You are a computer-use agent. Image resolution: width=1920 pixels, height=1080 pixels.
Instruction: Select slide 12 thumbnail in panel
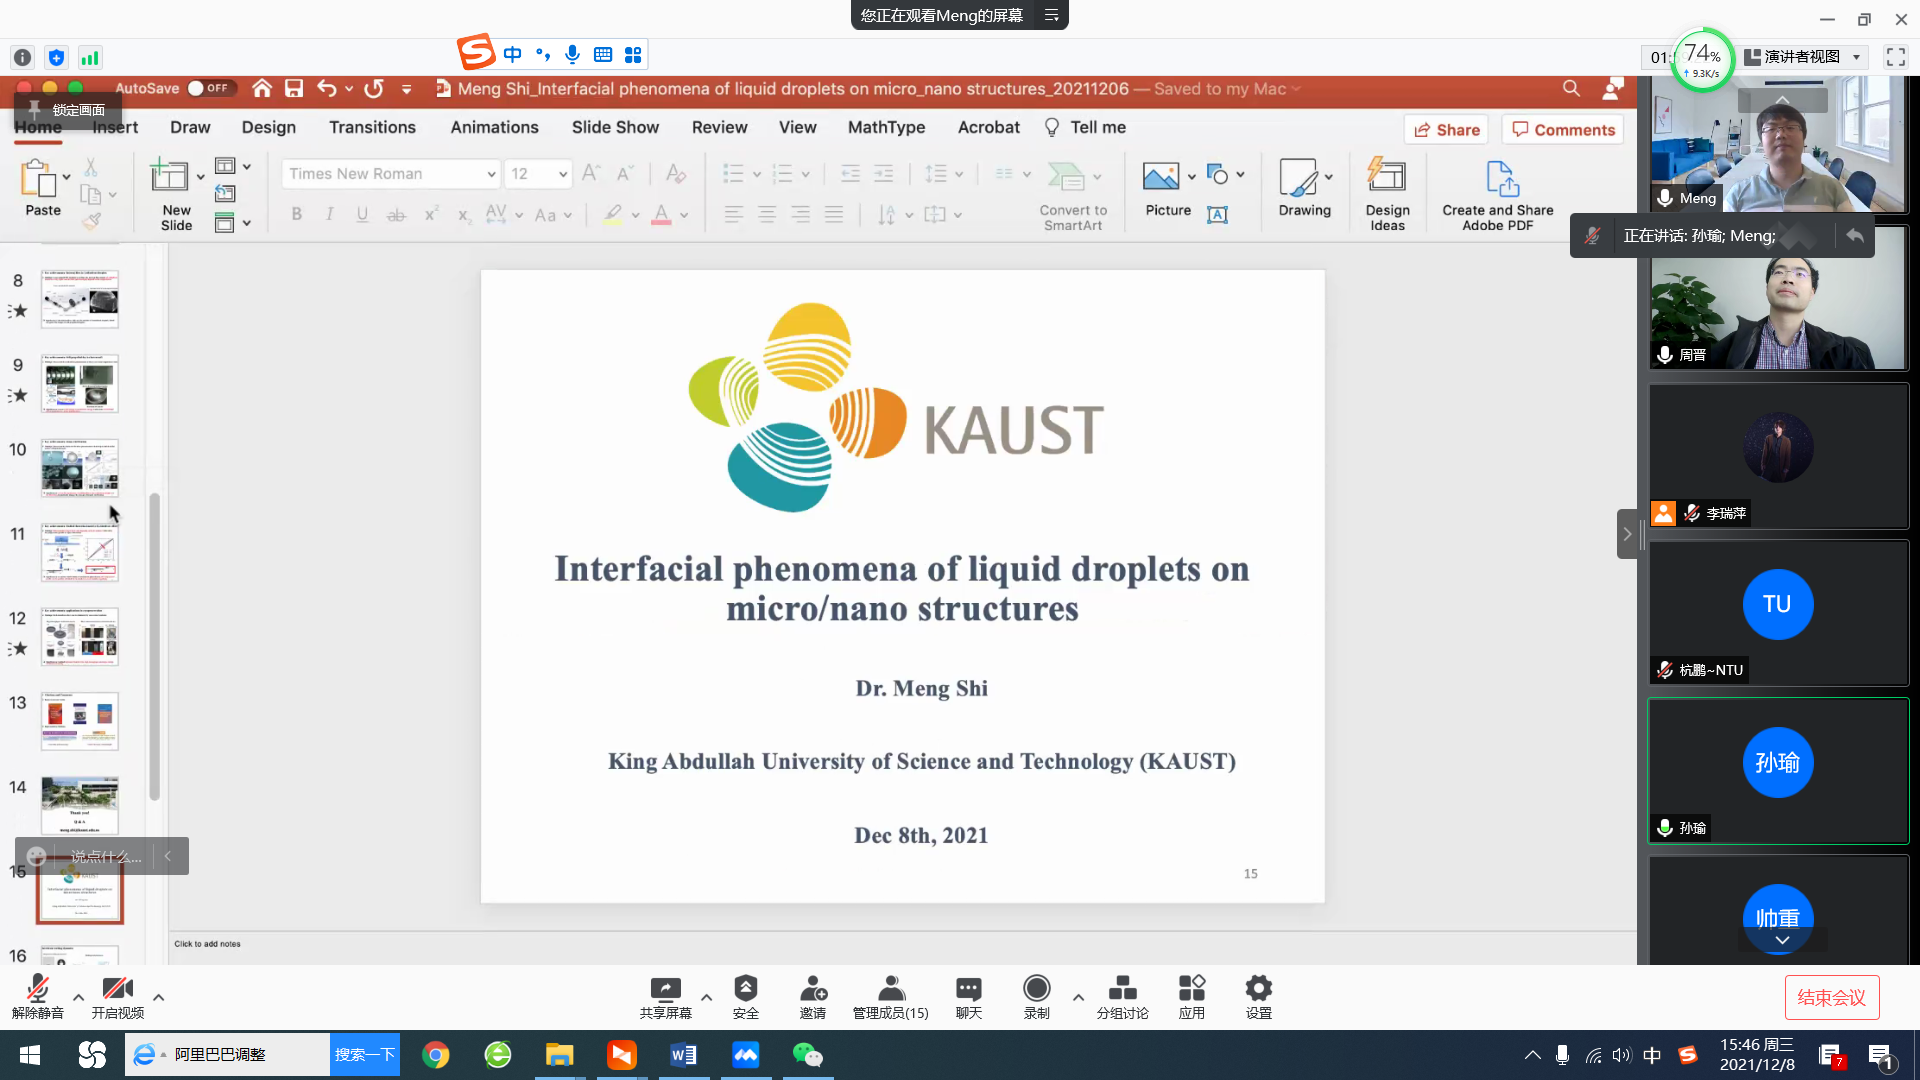click(x=80, y=637)
